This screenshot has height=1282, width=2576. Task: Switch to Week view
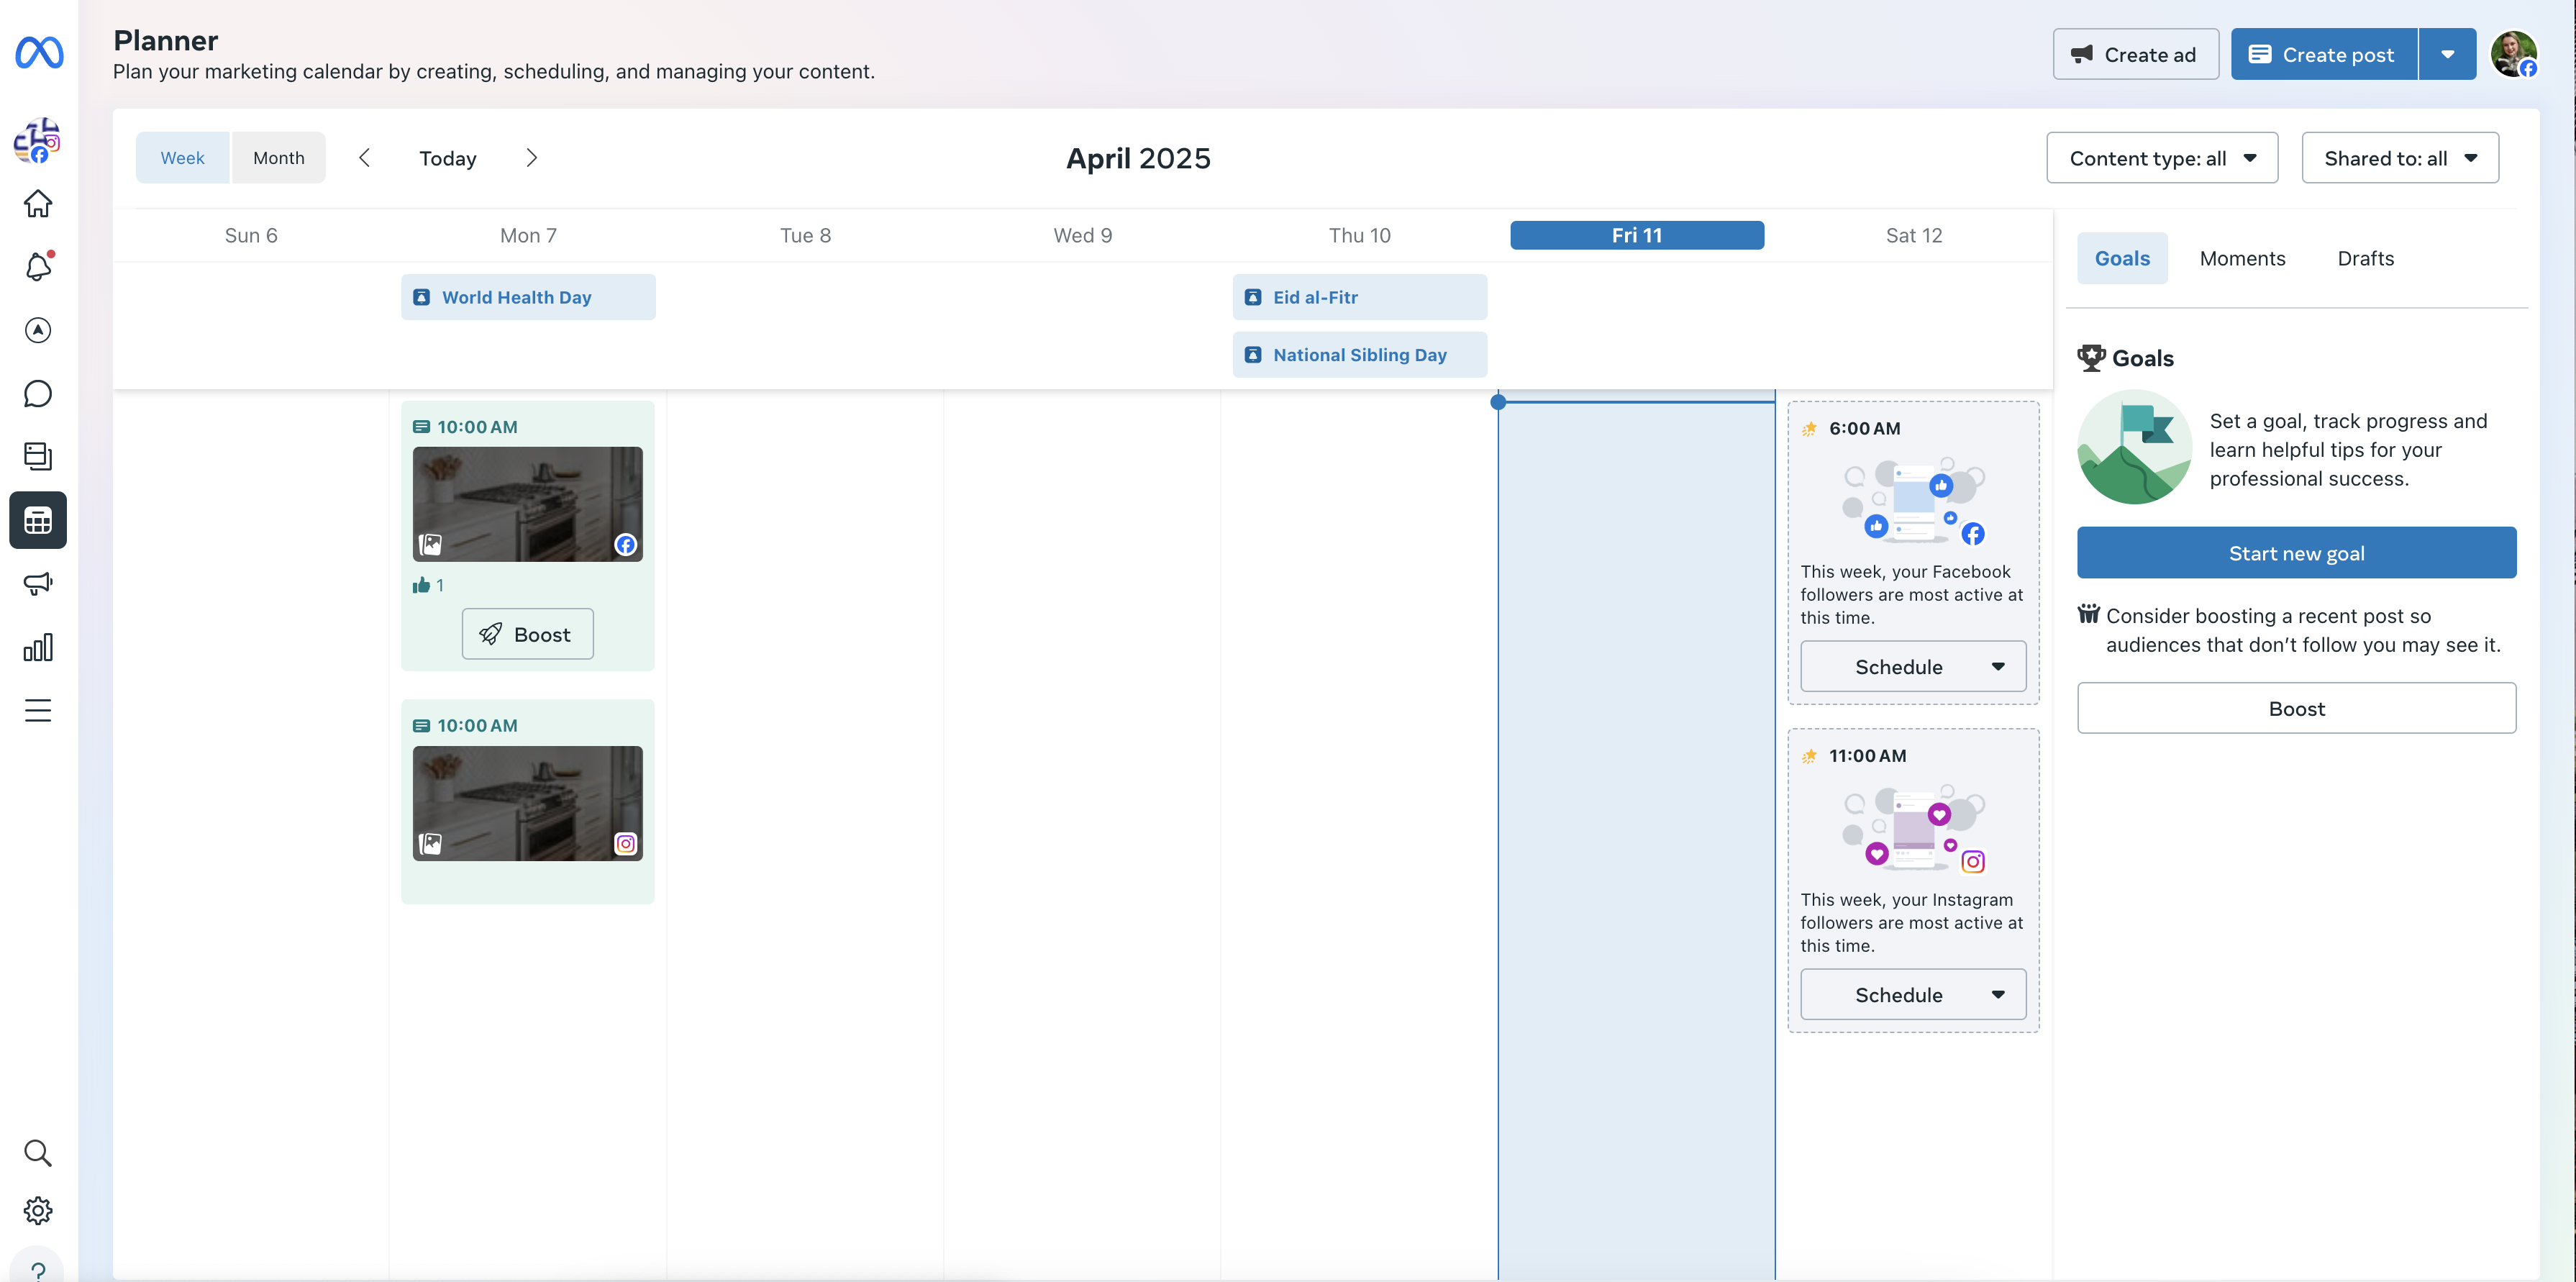182,158
